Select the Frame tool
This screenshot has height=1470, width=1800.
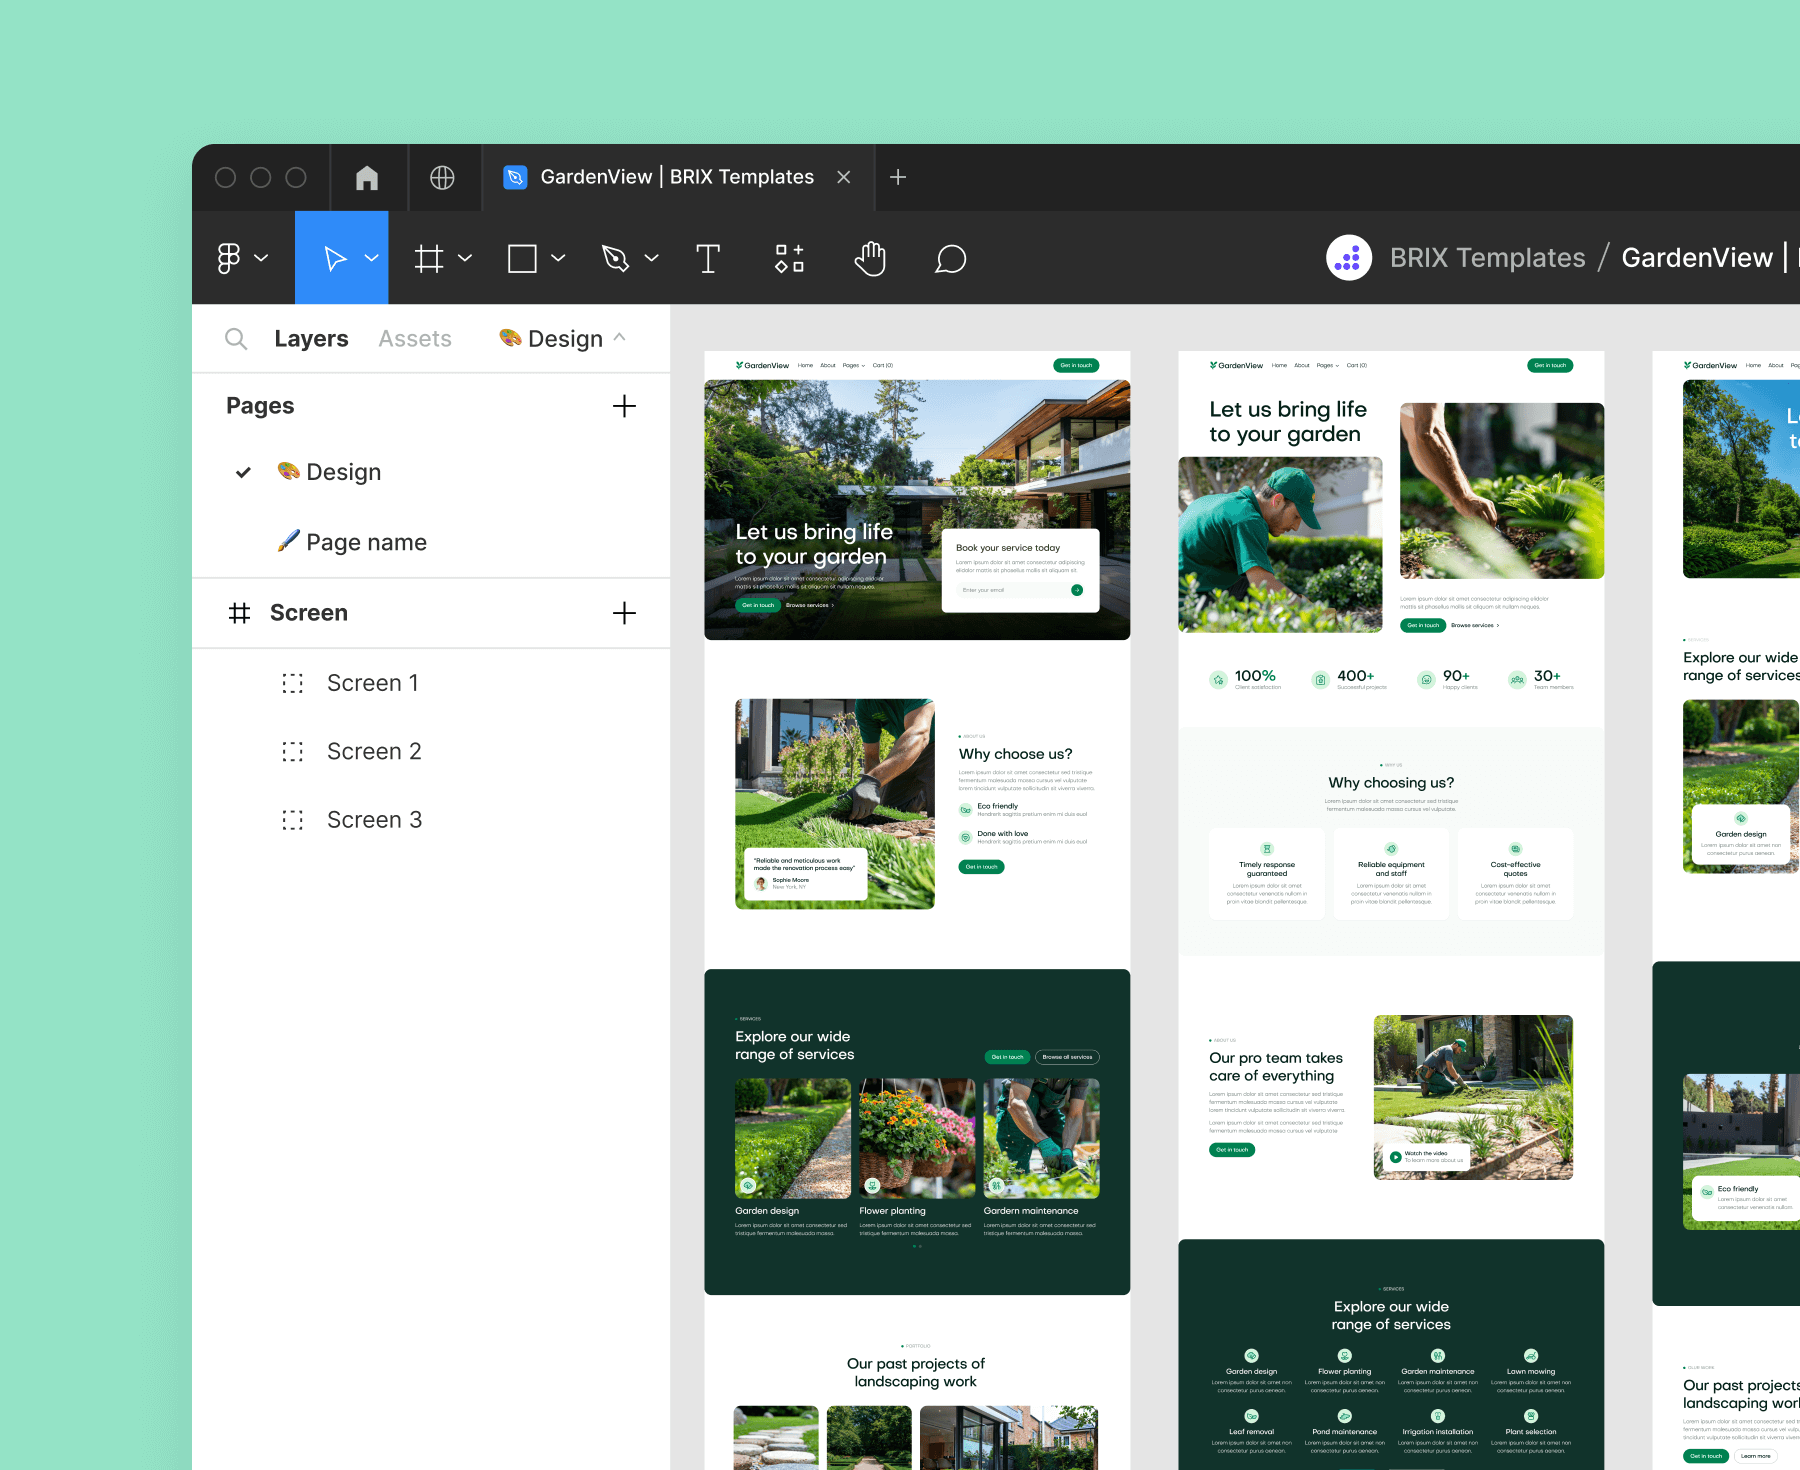pyautogui.click(x=429, y=258)
